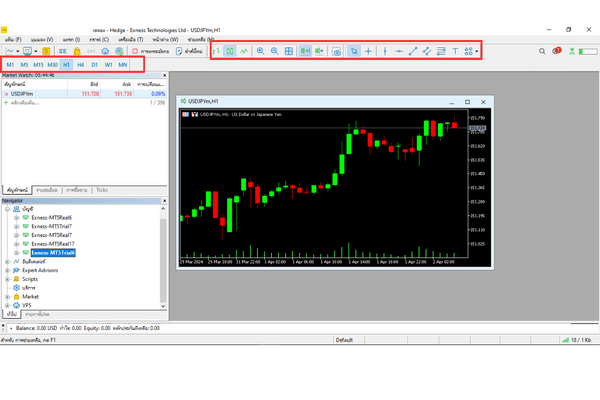Image resolution: width=600 pixels, height=400 pixels.
Task: Expand the Scripts tree node
Action: click(x=7, y=279)
